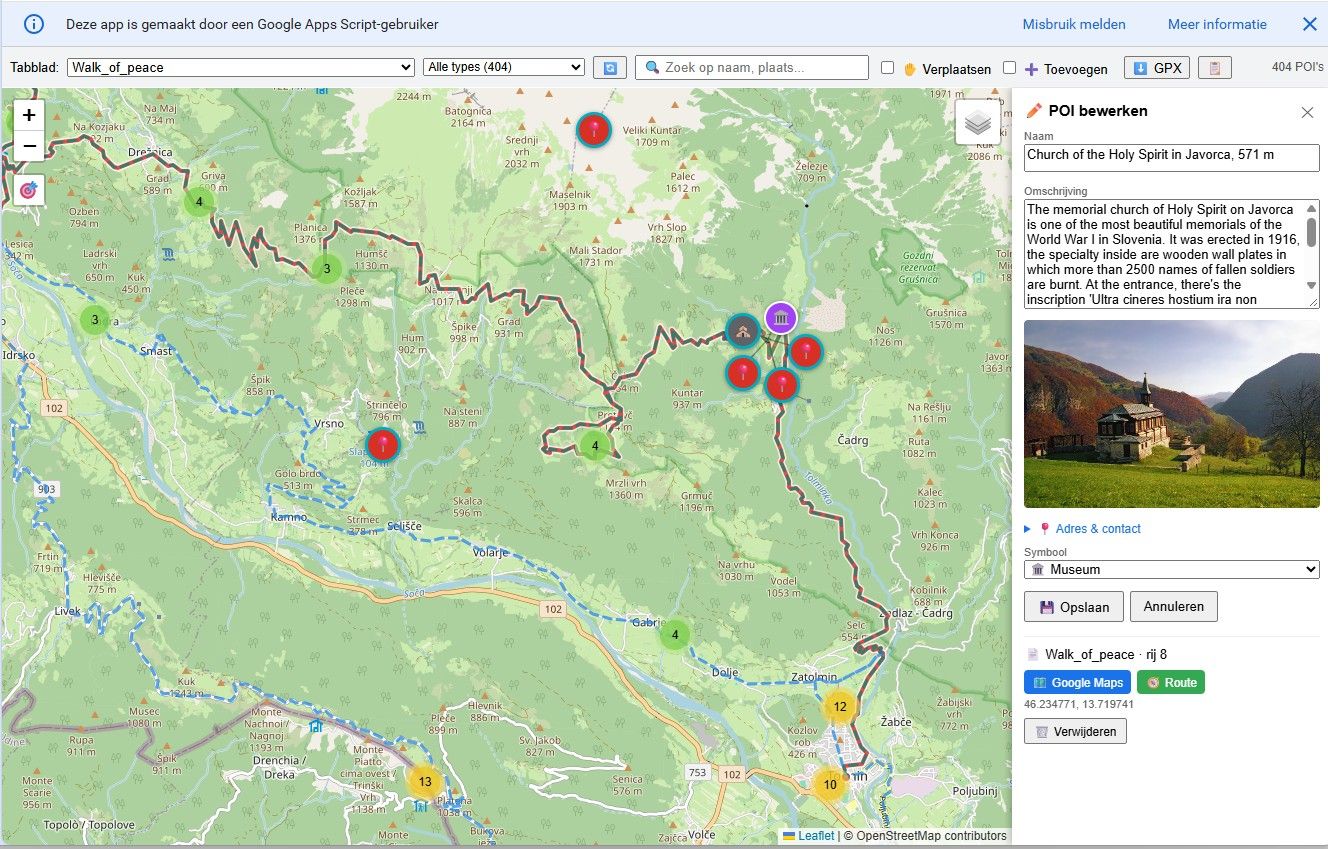Open the map layers control
This screenshot has height=849, width=1328.
(x=978, y=123)
